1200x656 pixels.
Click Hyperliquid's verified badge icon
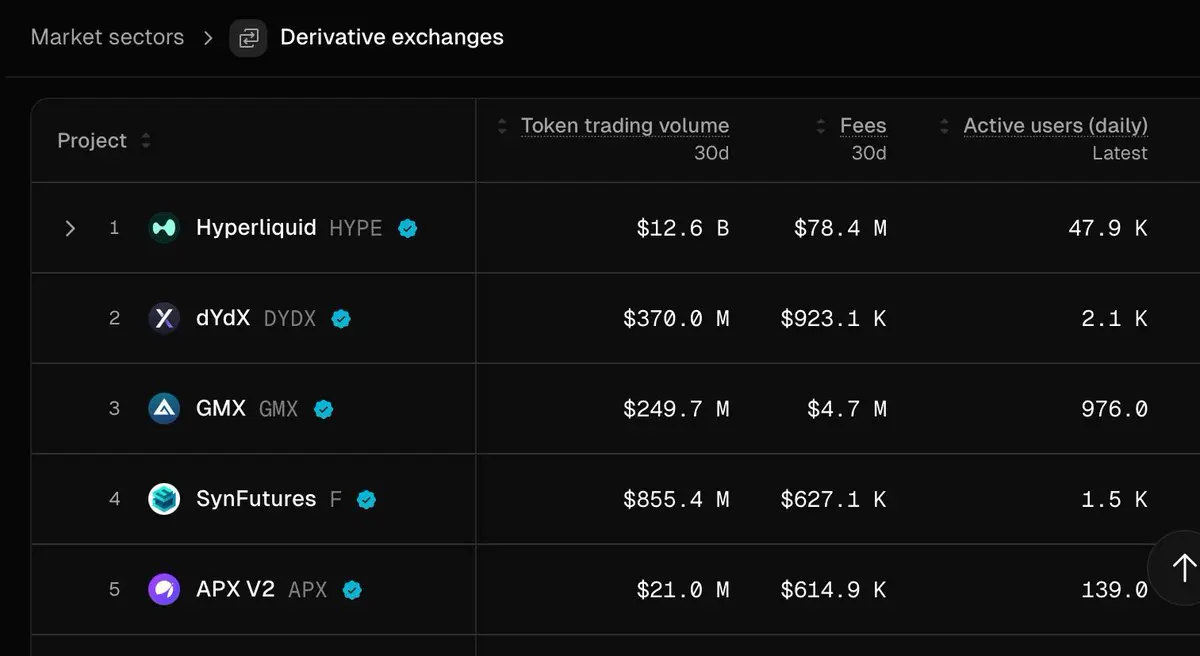[407, 228]
